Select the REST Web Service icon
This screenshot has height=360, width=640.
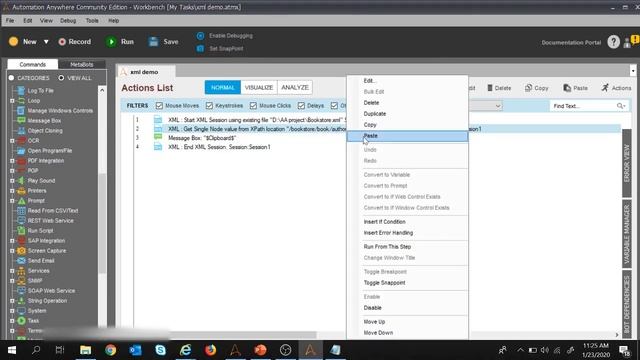click(21, 220)
